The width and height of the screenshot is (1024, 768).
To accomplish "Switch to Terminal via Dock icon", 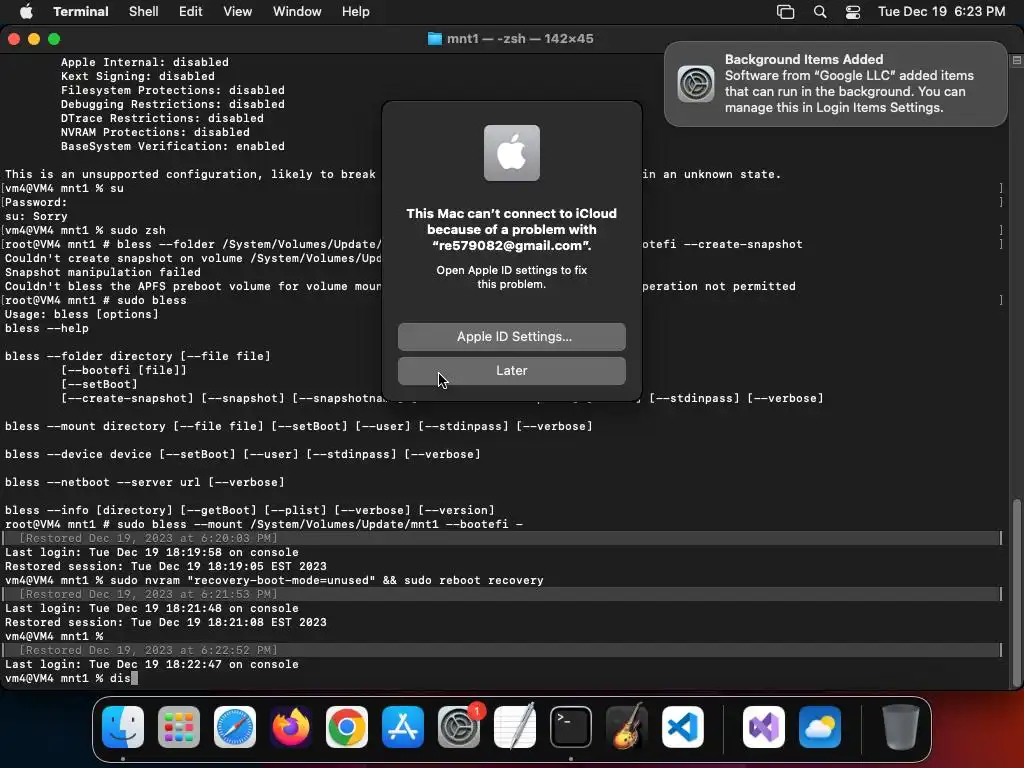I will 571,727.
